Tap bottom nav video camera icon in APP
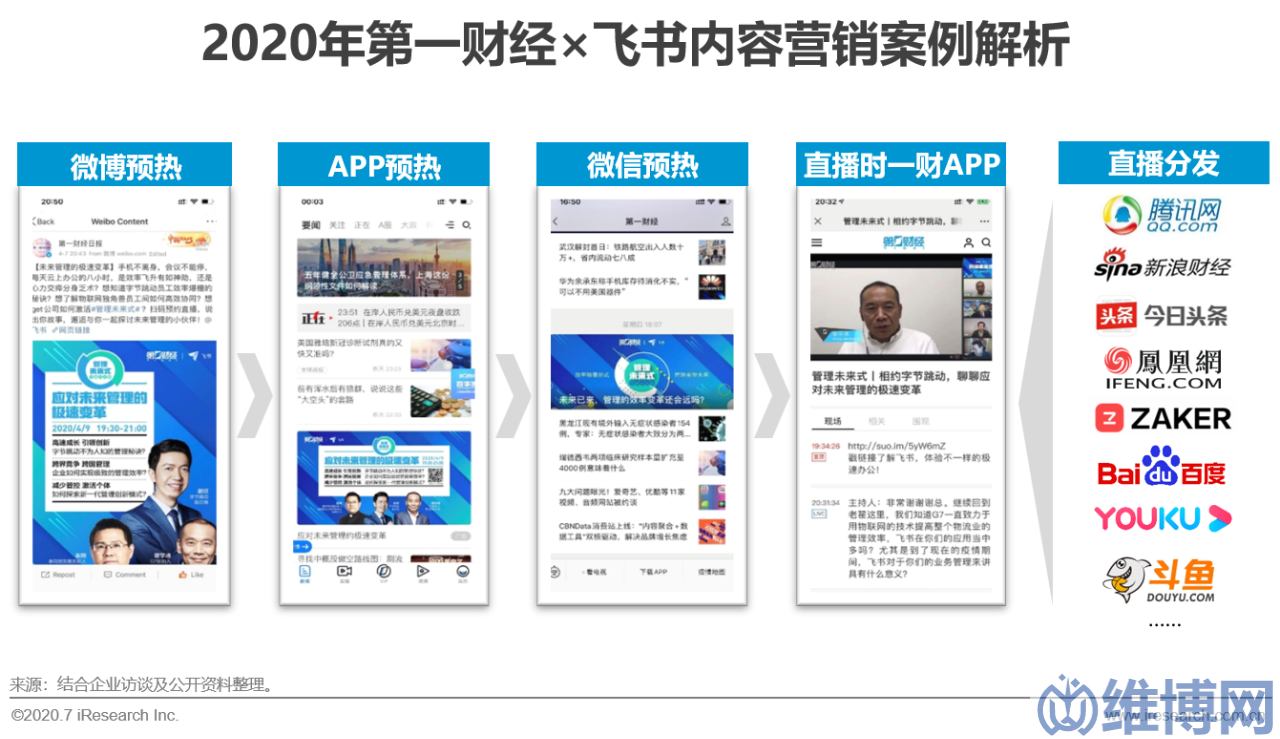The height and width of the screenshot is (739, 1280). [x=344, y=573]
